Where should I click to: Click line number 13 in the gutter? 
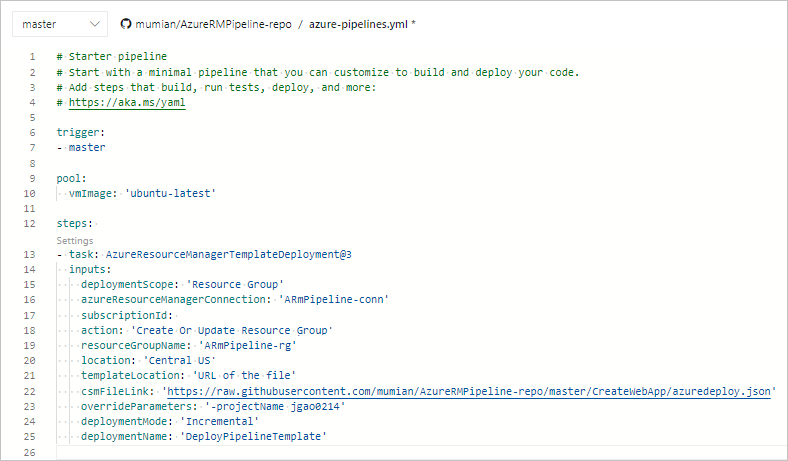tap(32, 255)
